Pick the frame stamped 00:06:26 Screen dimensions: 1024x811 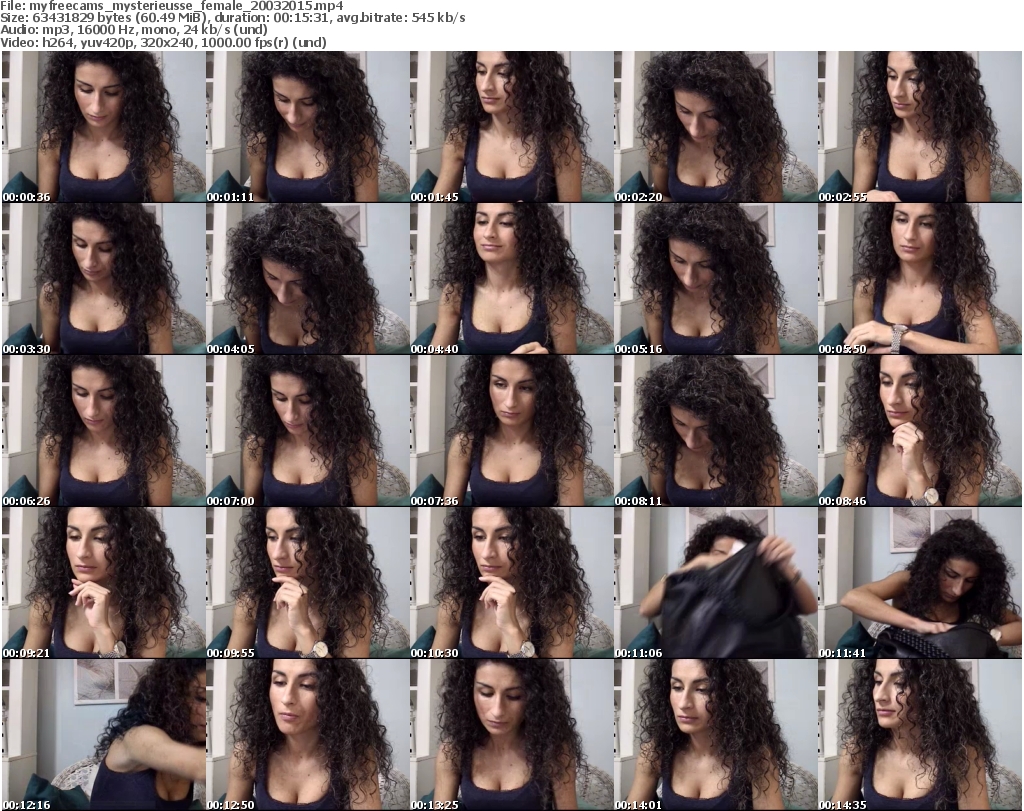pyautogui.click(x=103, y=431)
